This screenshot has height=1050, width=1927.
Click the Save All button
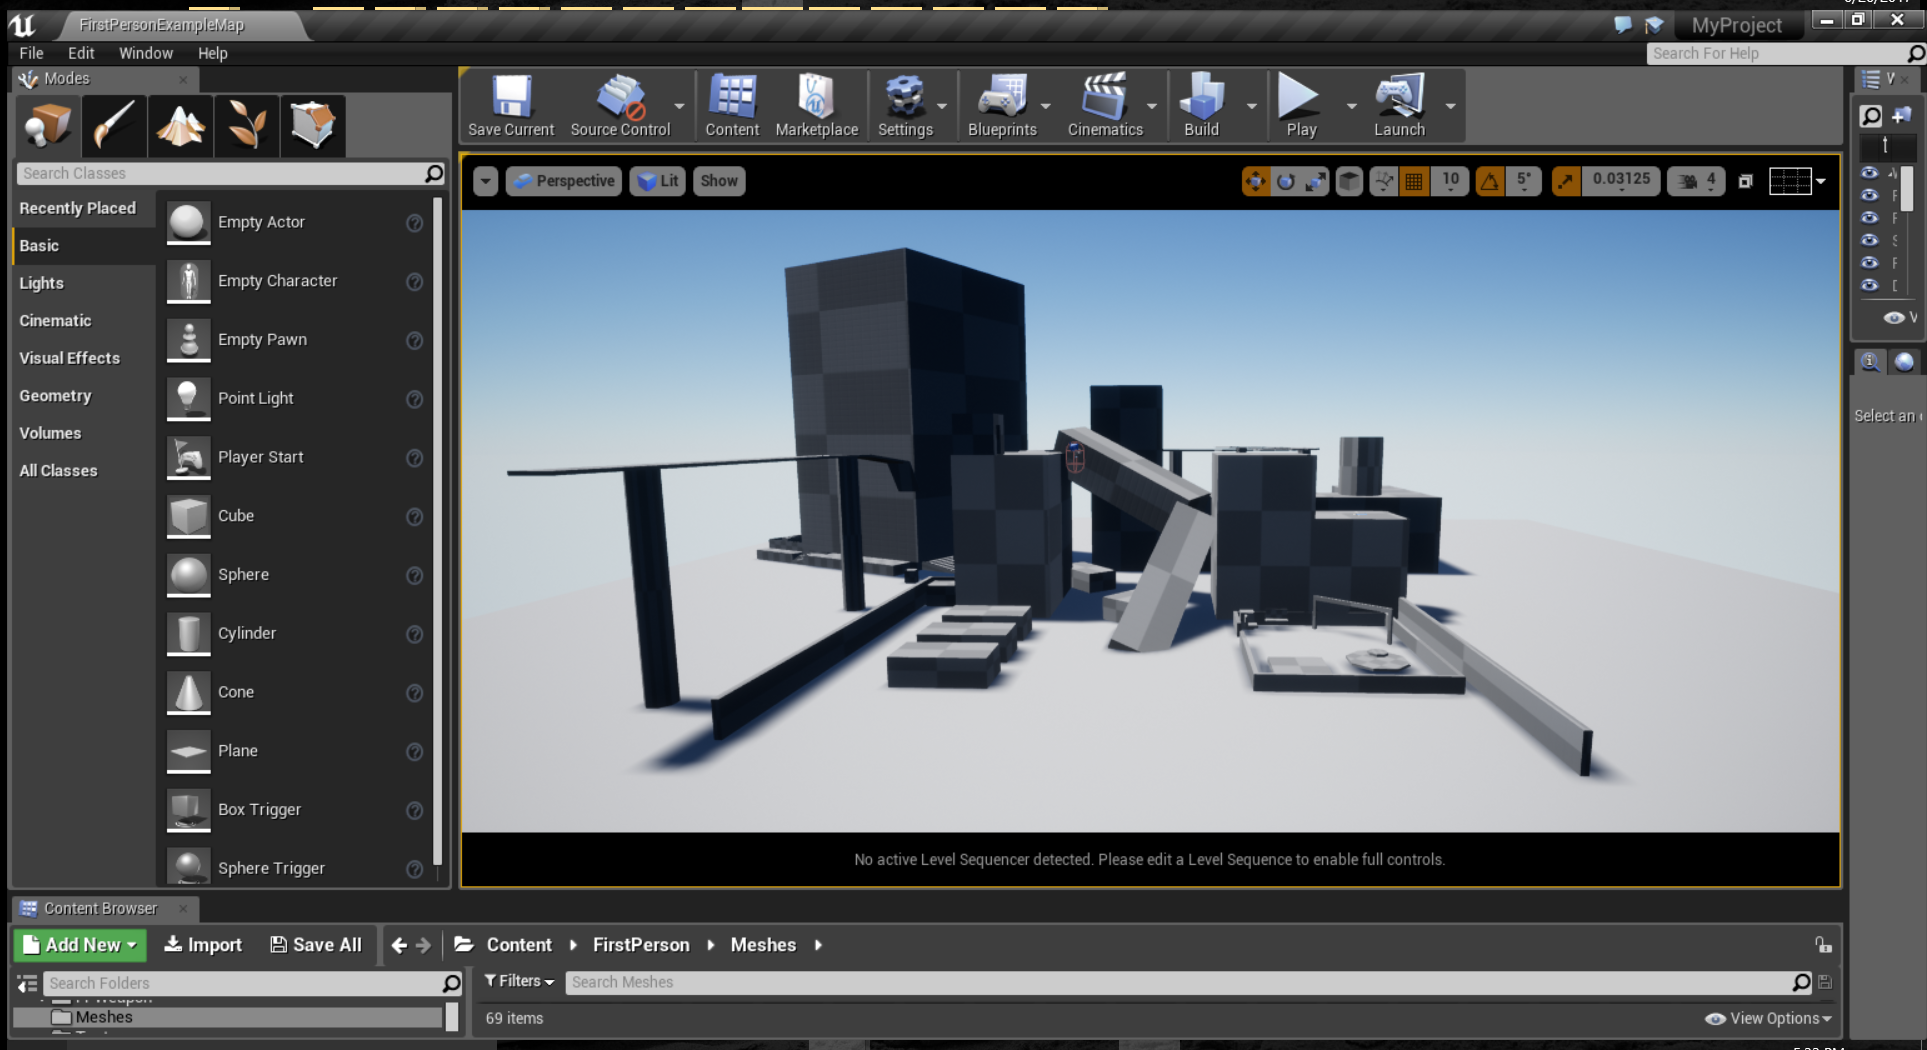coord(316,945)
